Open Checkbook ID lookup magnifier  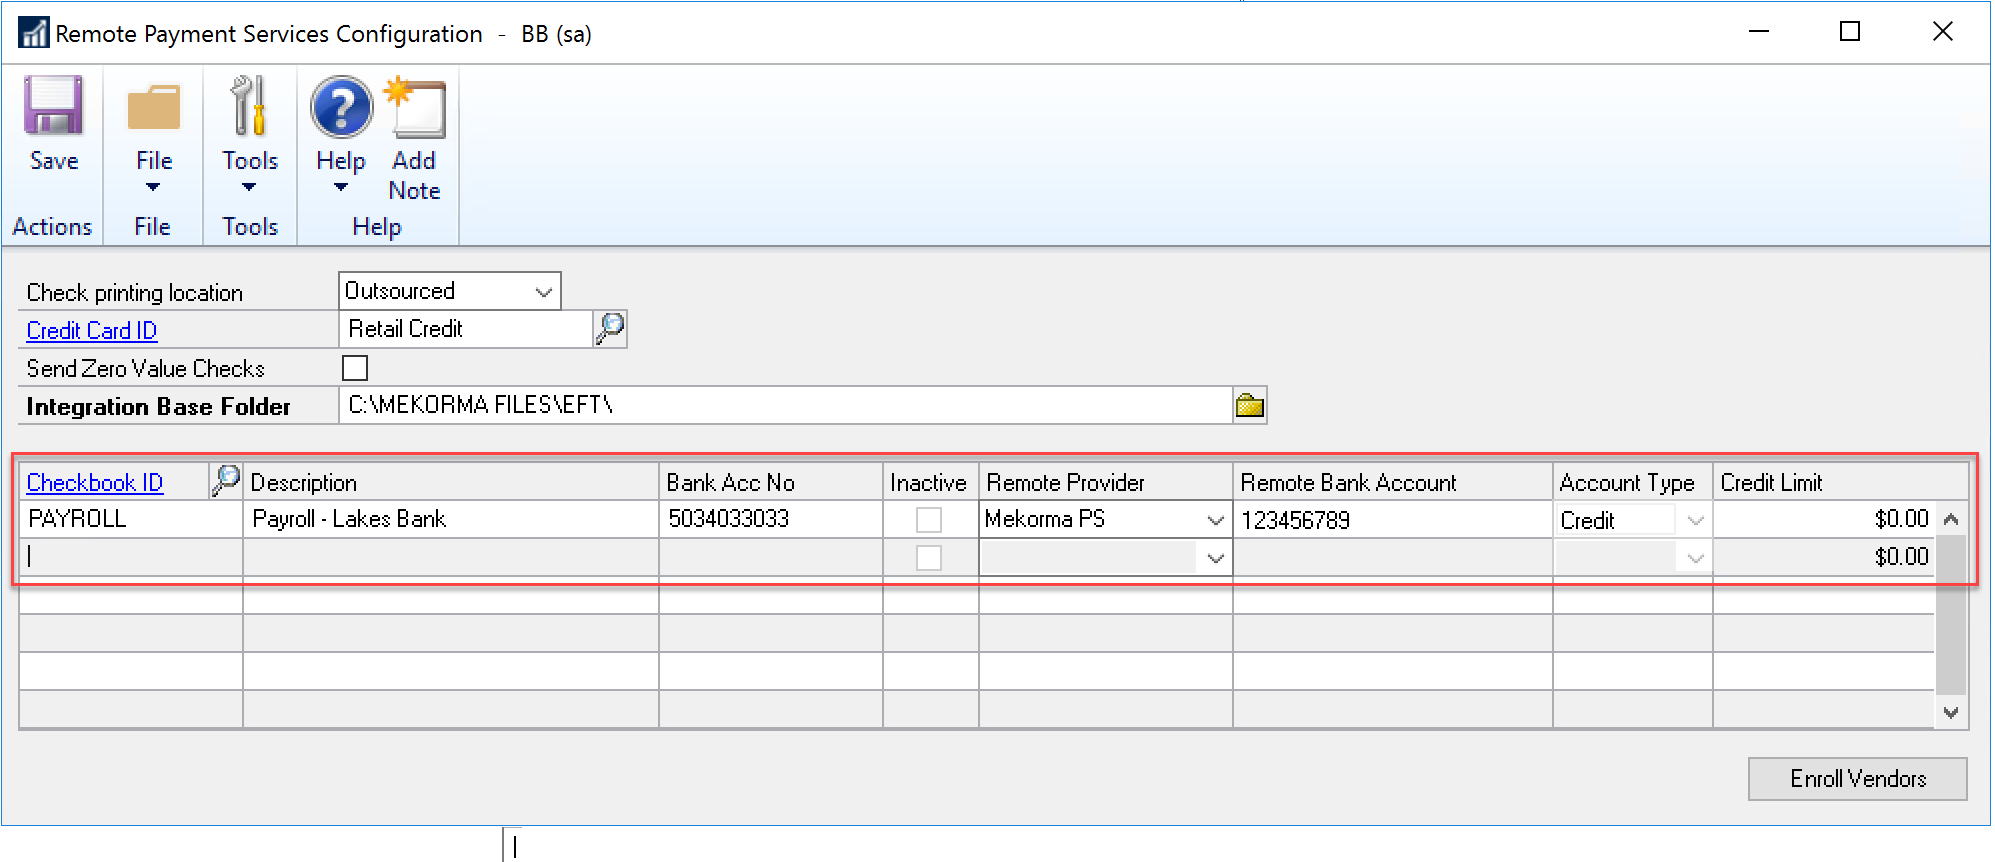pos(226,481)
